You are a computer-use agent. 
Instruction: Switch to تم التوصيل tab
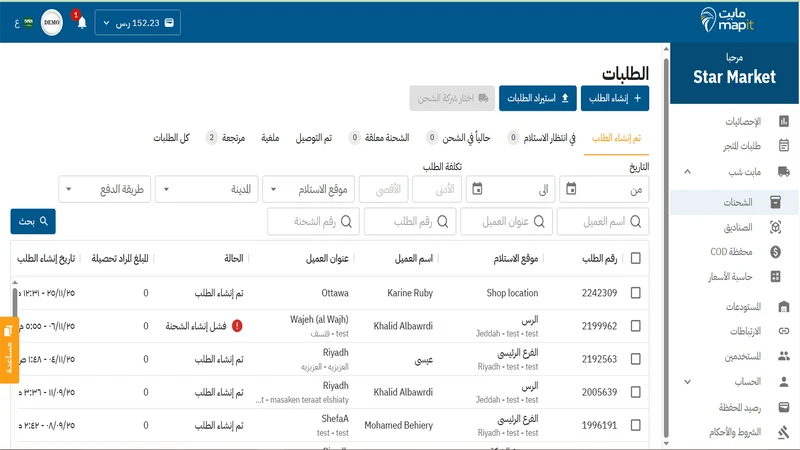[314, 138]
